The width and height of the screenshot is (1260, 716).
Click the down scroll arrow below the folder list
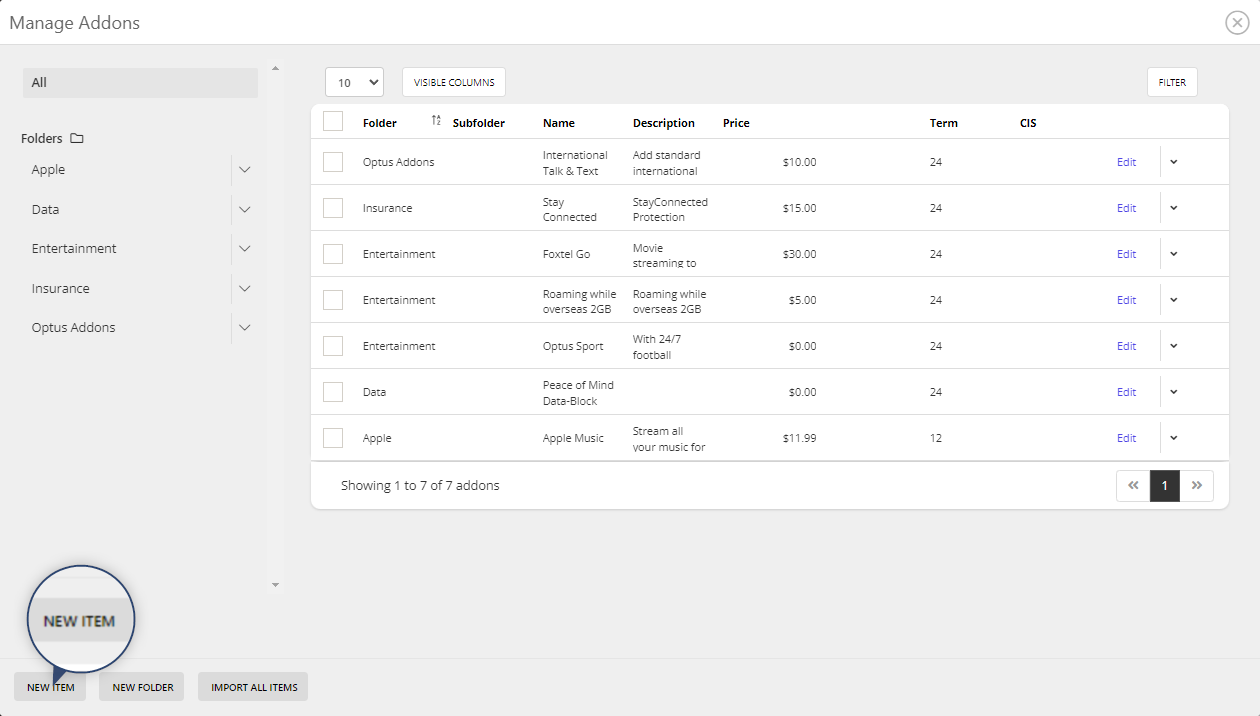[x=275, y=584]
